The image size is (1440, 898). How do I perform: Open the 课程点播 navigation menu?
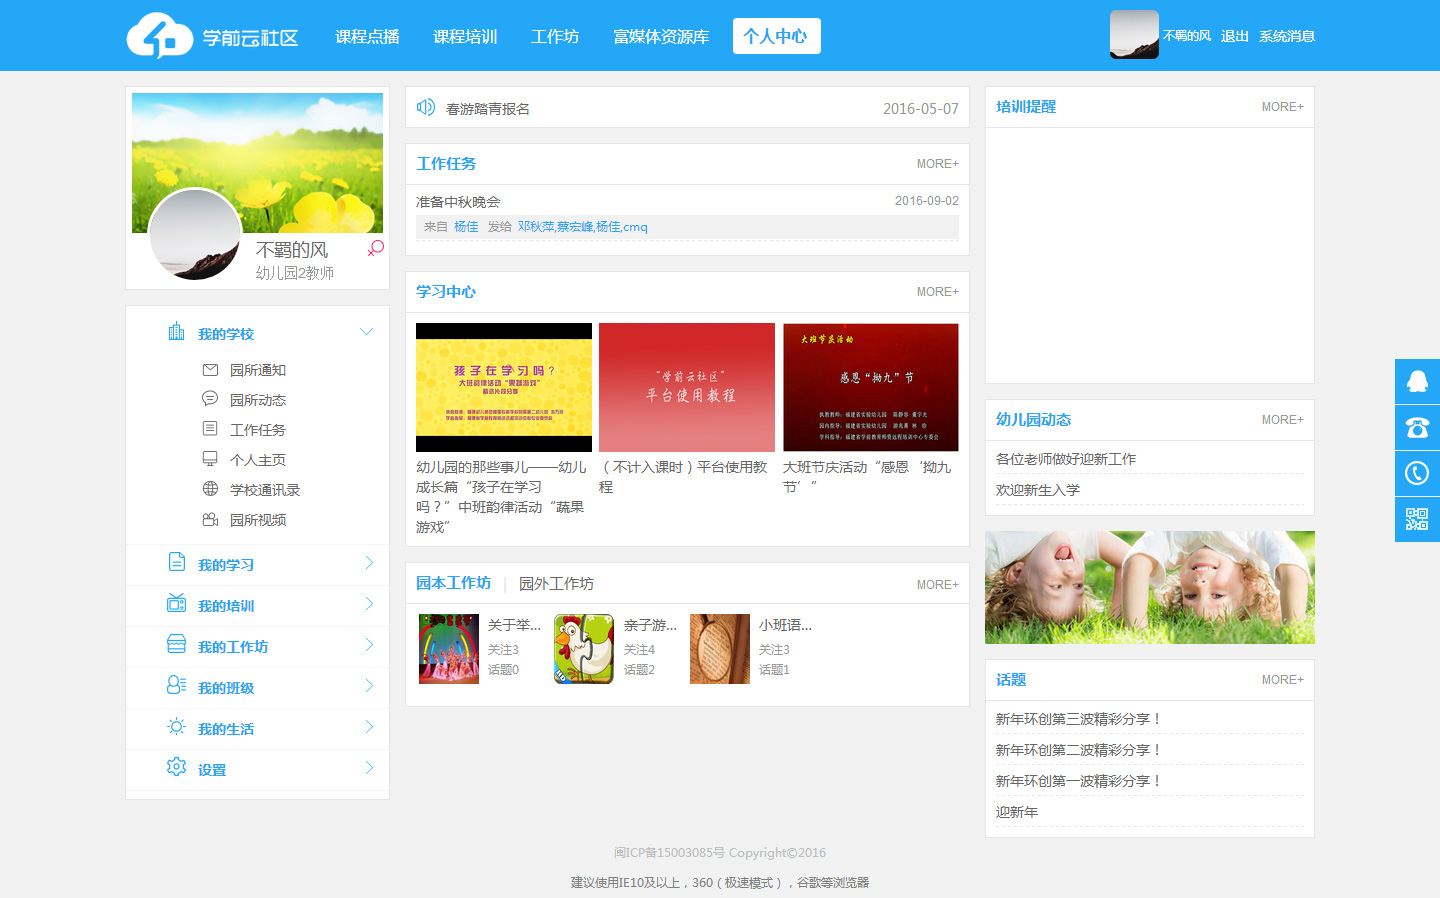click(x=367, y=37)
